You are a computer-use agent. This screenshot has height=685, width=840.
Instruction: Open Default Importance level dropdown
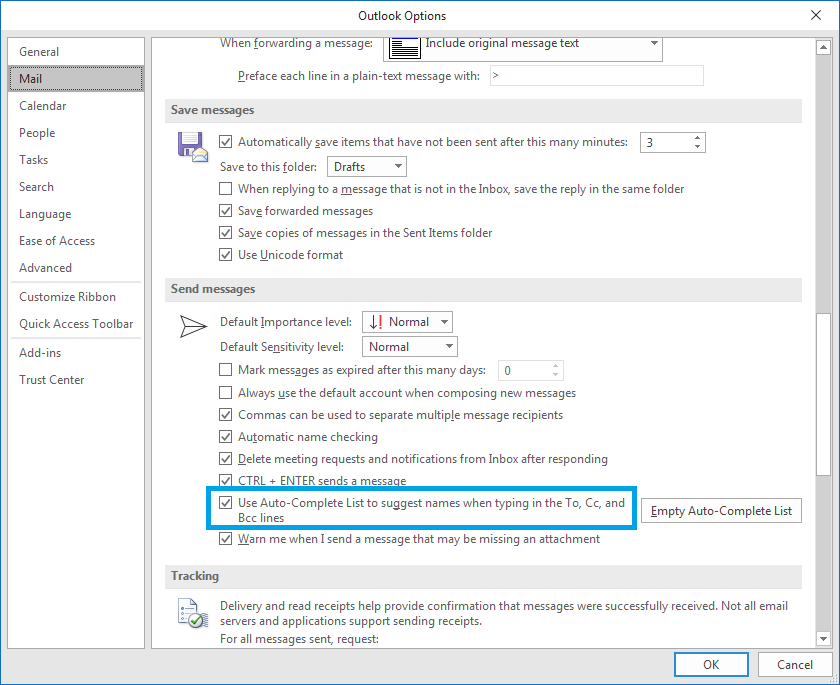point(407,322)
